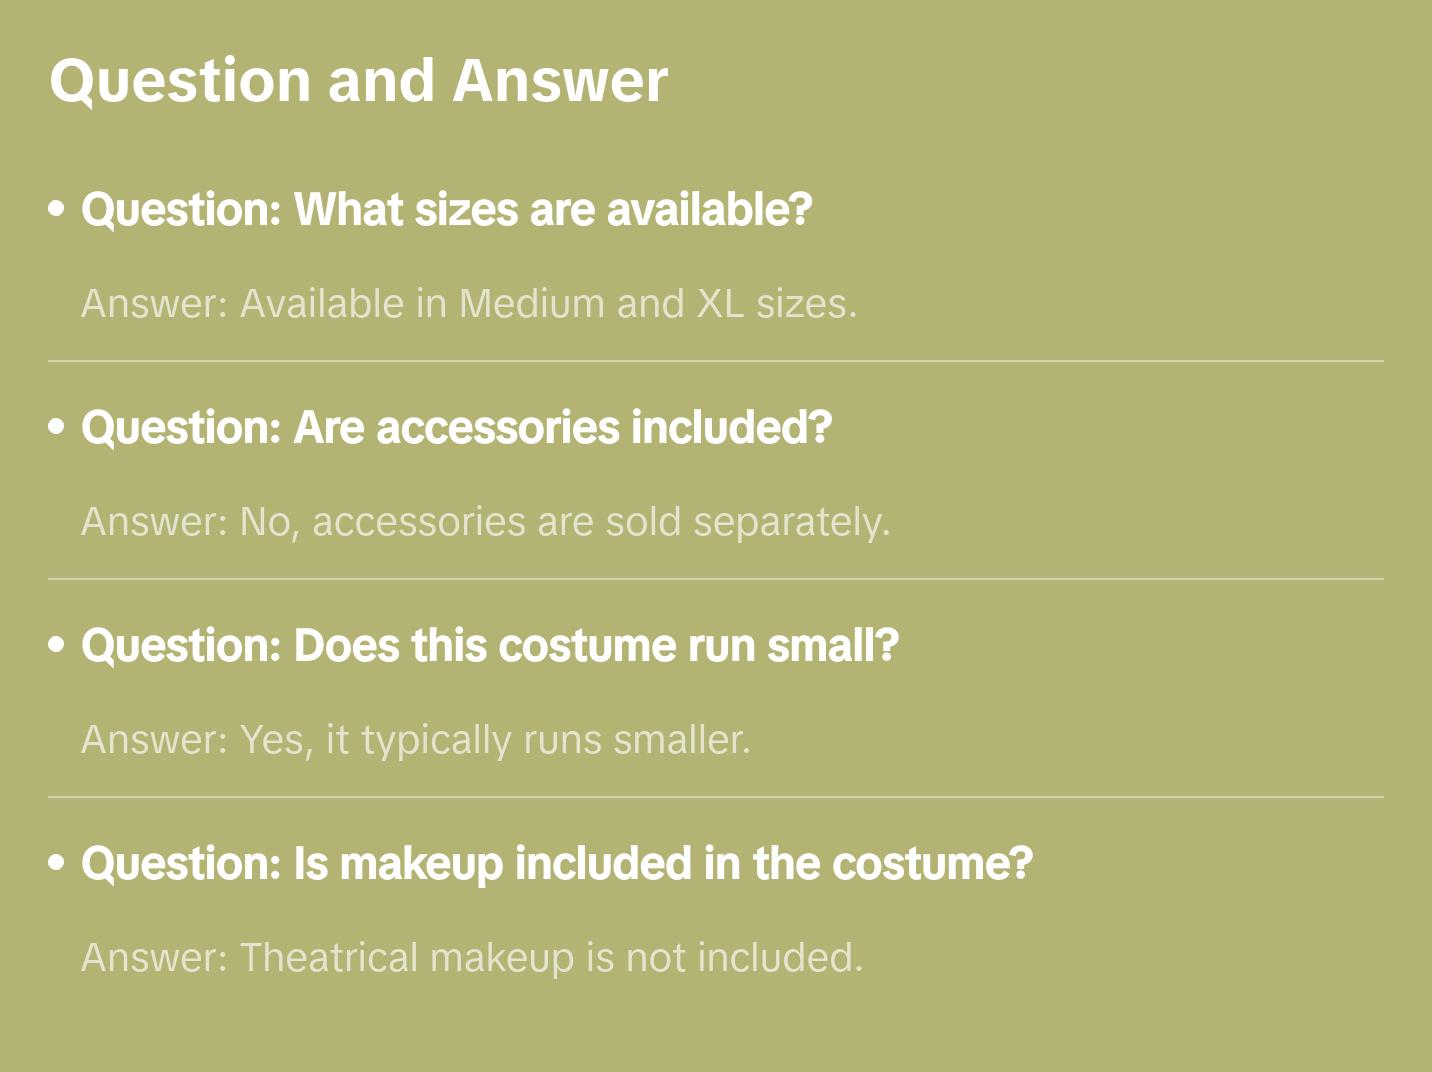
Task: Click the 'Question and Answer' heading
Action: [x=358, y=80]
